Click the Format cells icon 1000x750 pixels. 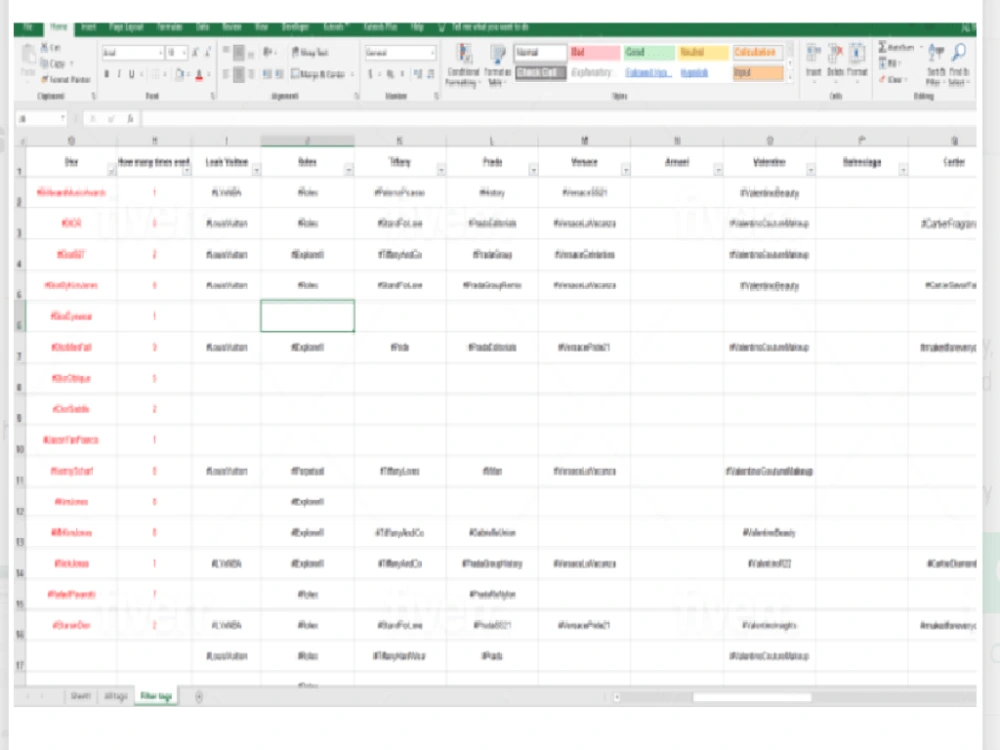point(857,52)
